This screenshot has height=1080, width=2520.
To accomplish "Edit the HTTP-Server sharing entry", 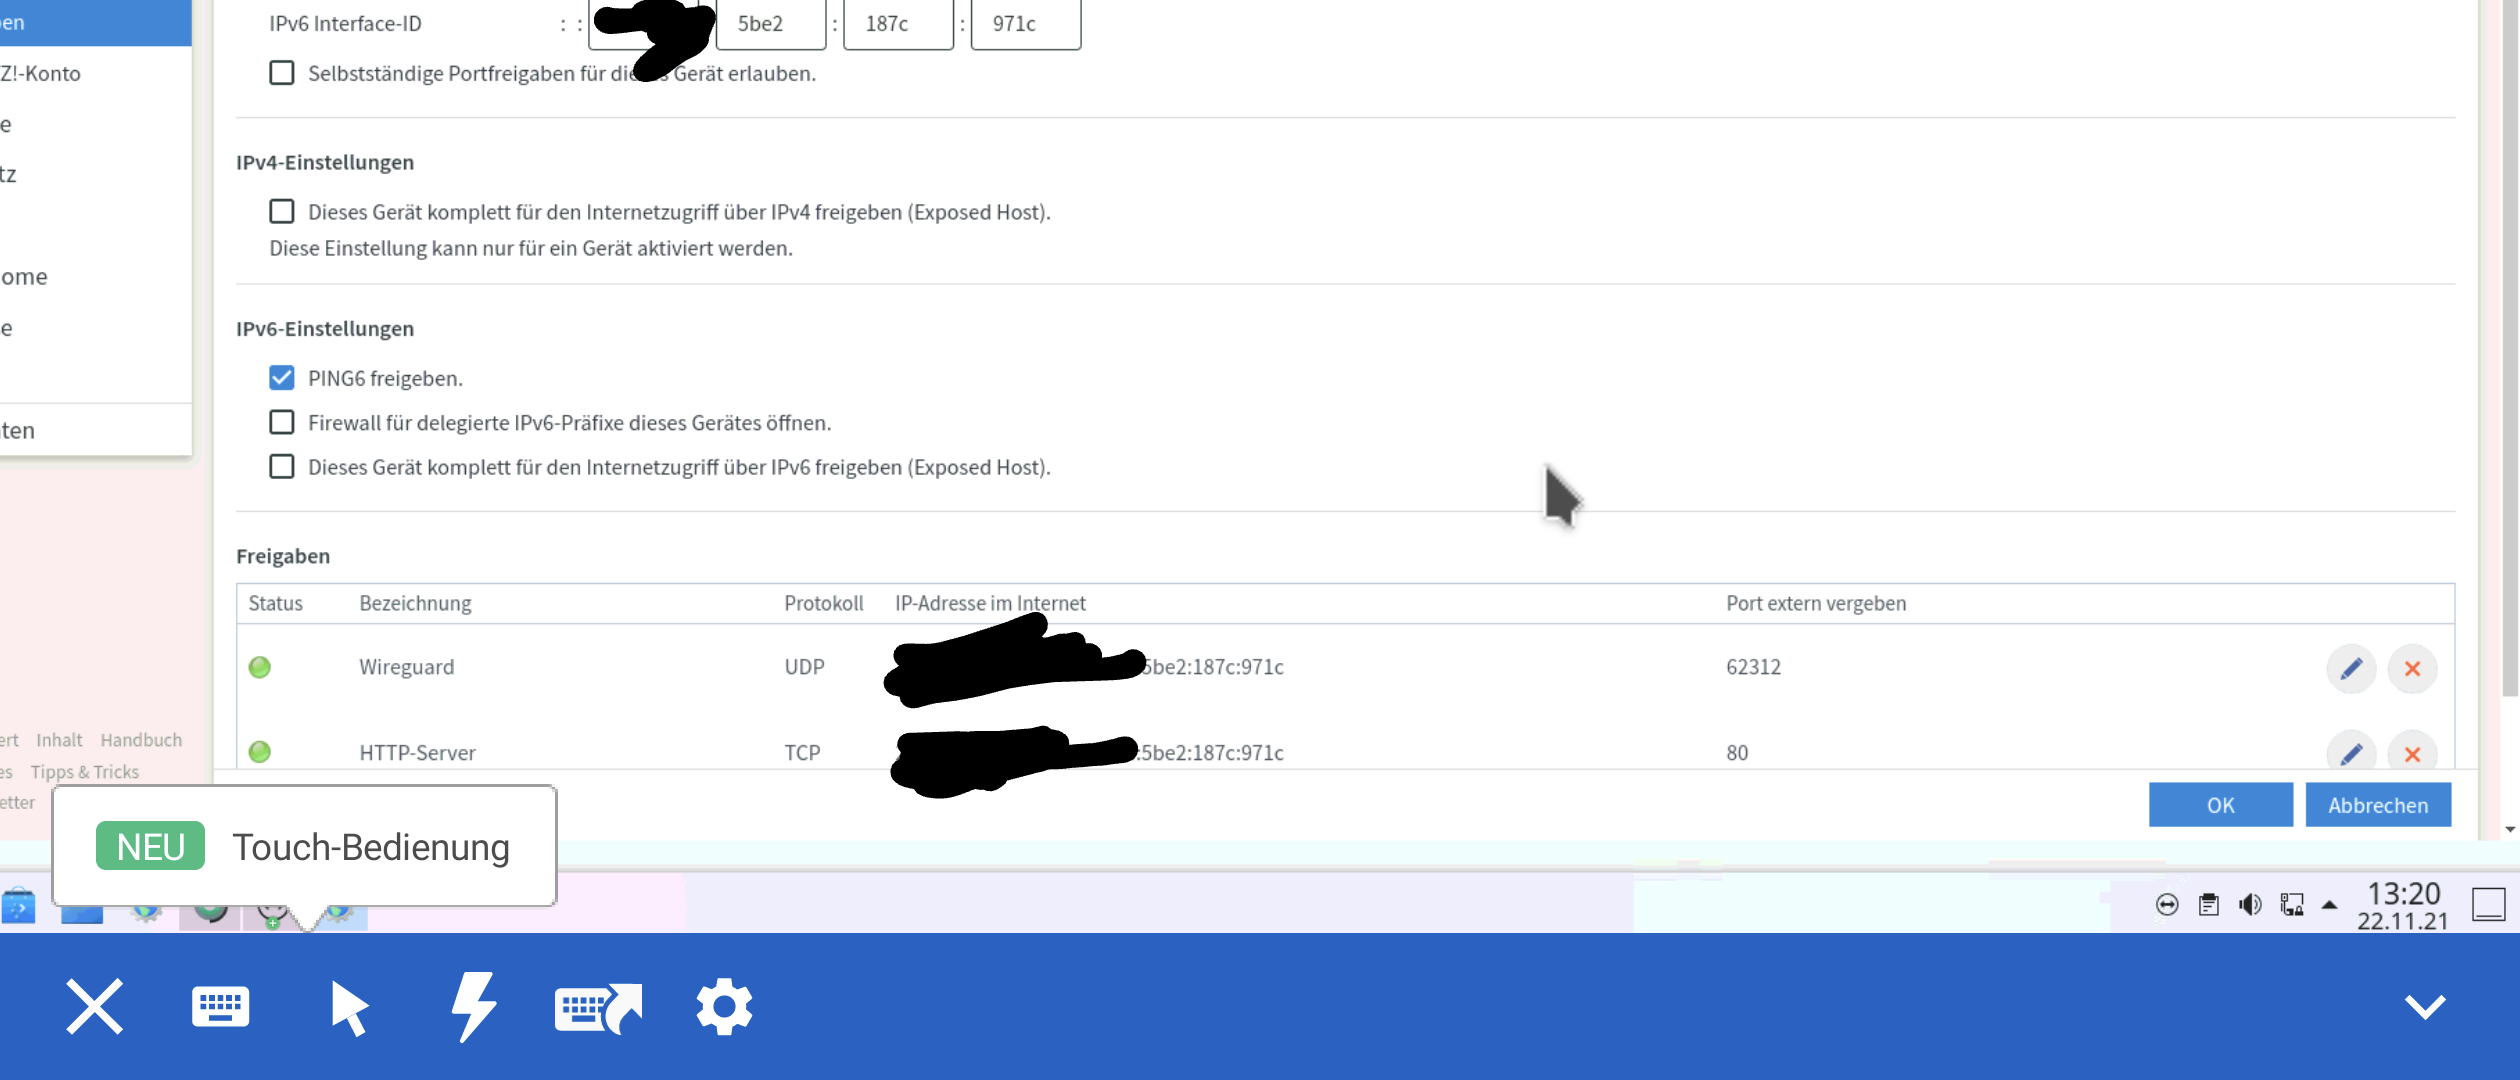I will pyautogui.click(x=2350, y=752).
